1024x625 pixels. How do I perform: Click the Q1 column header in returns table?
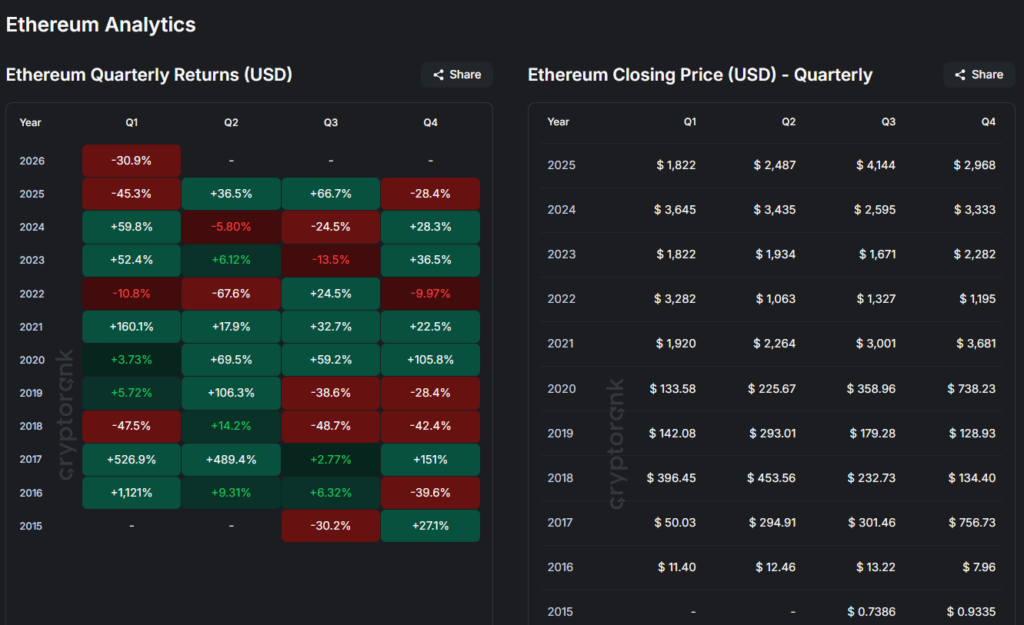131,122
